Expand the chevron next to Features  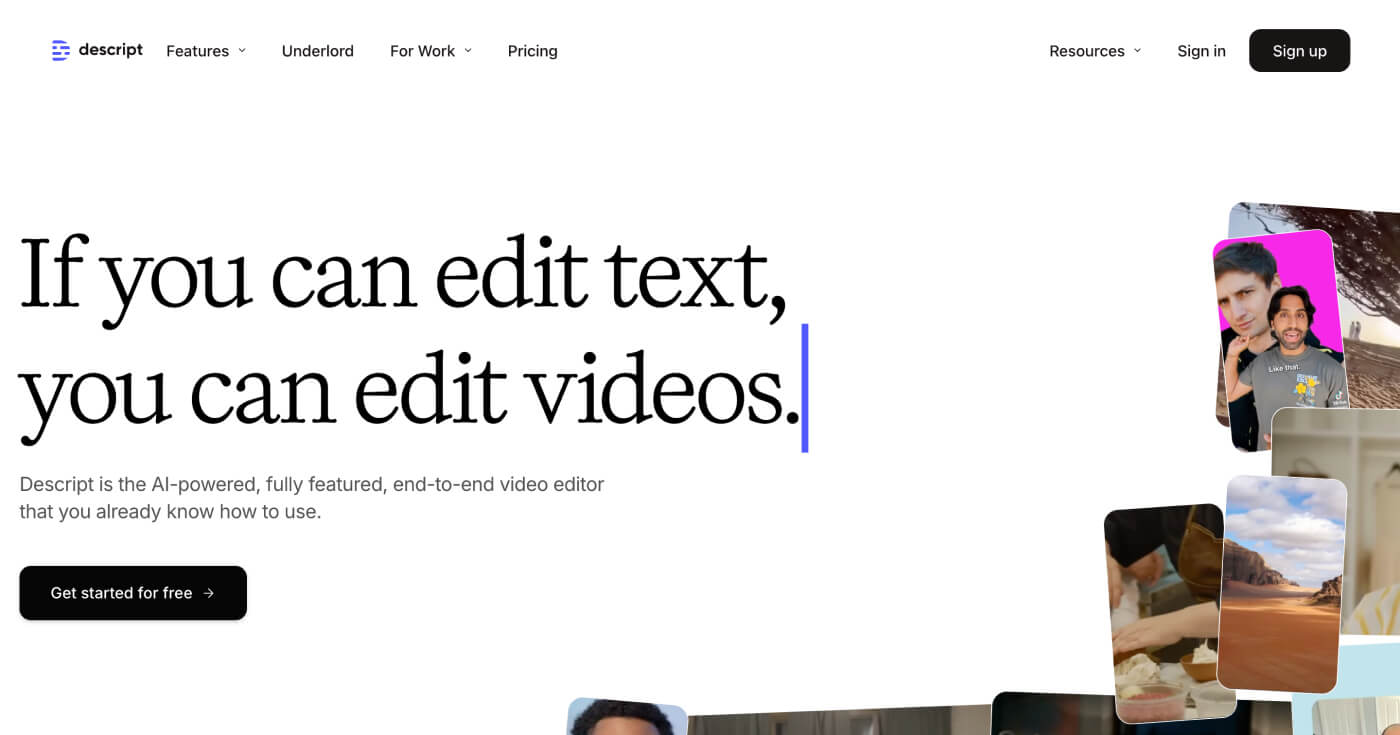[x=242, y=51]
